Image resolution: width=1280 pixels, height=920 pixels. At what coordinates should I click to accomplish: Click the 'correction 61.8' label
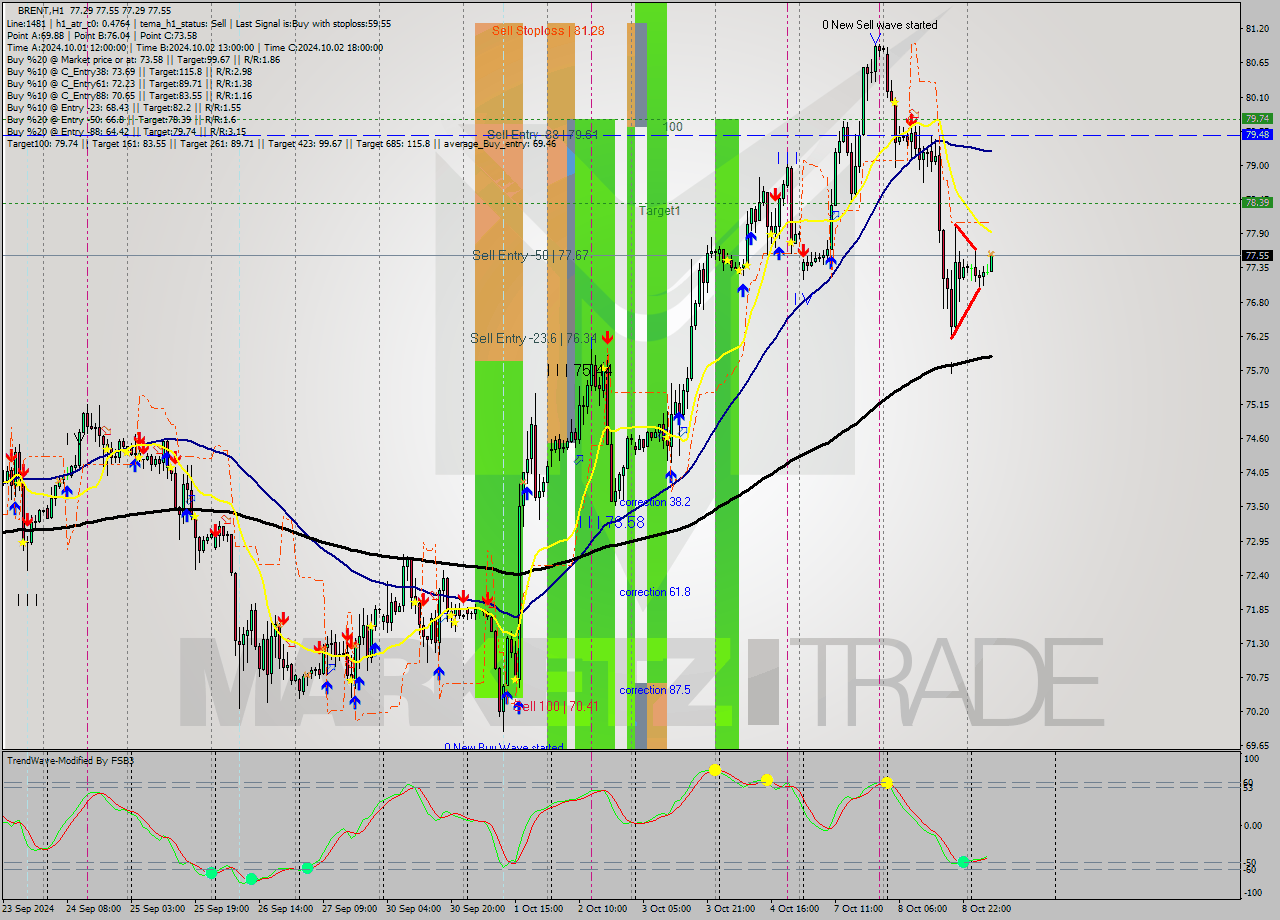tap(655, 592)
